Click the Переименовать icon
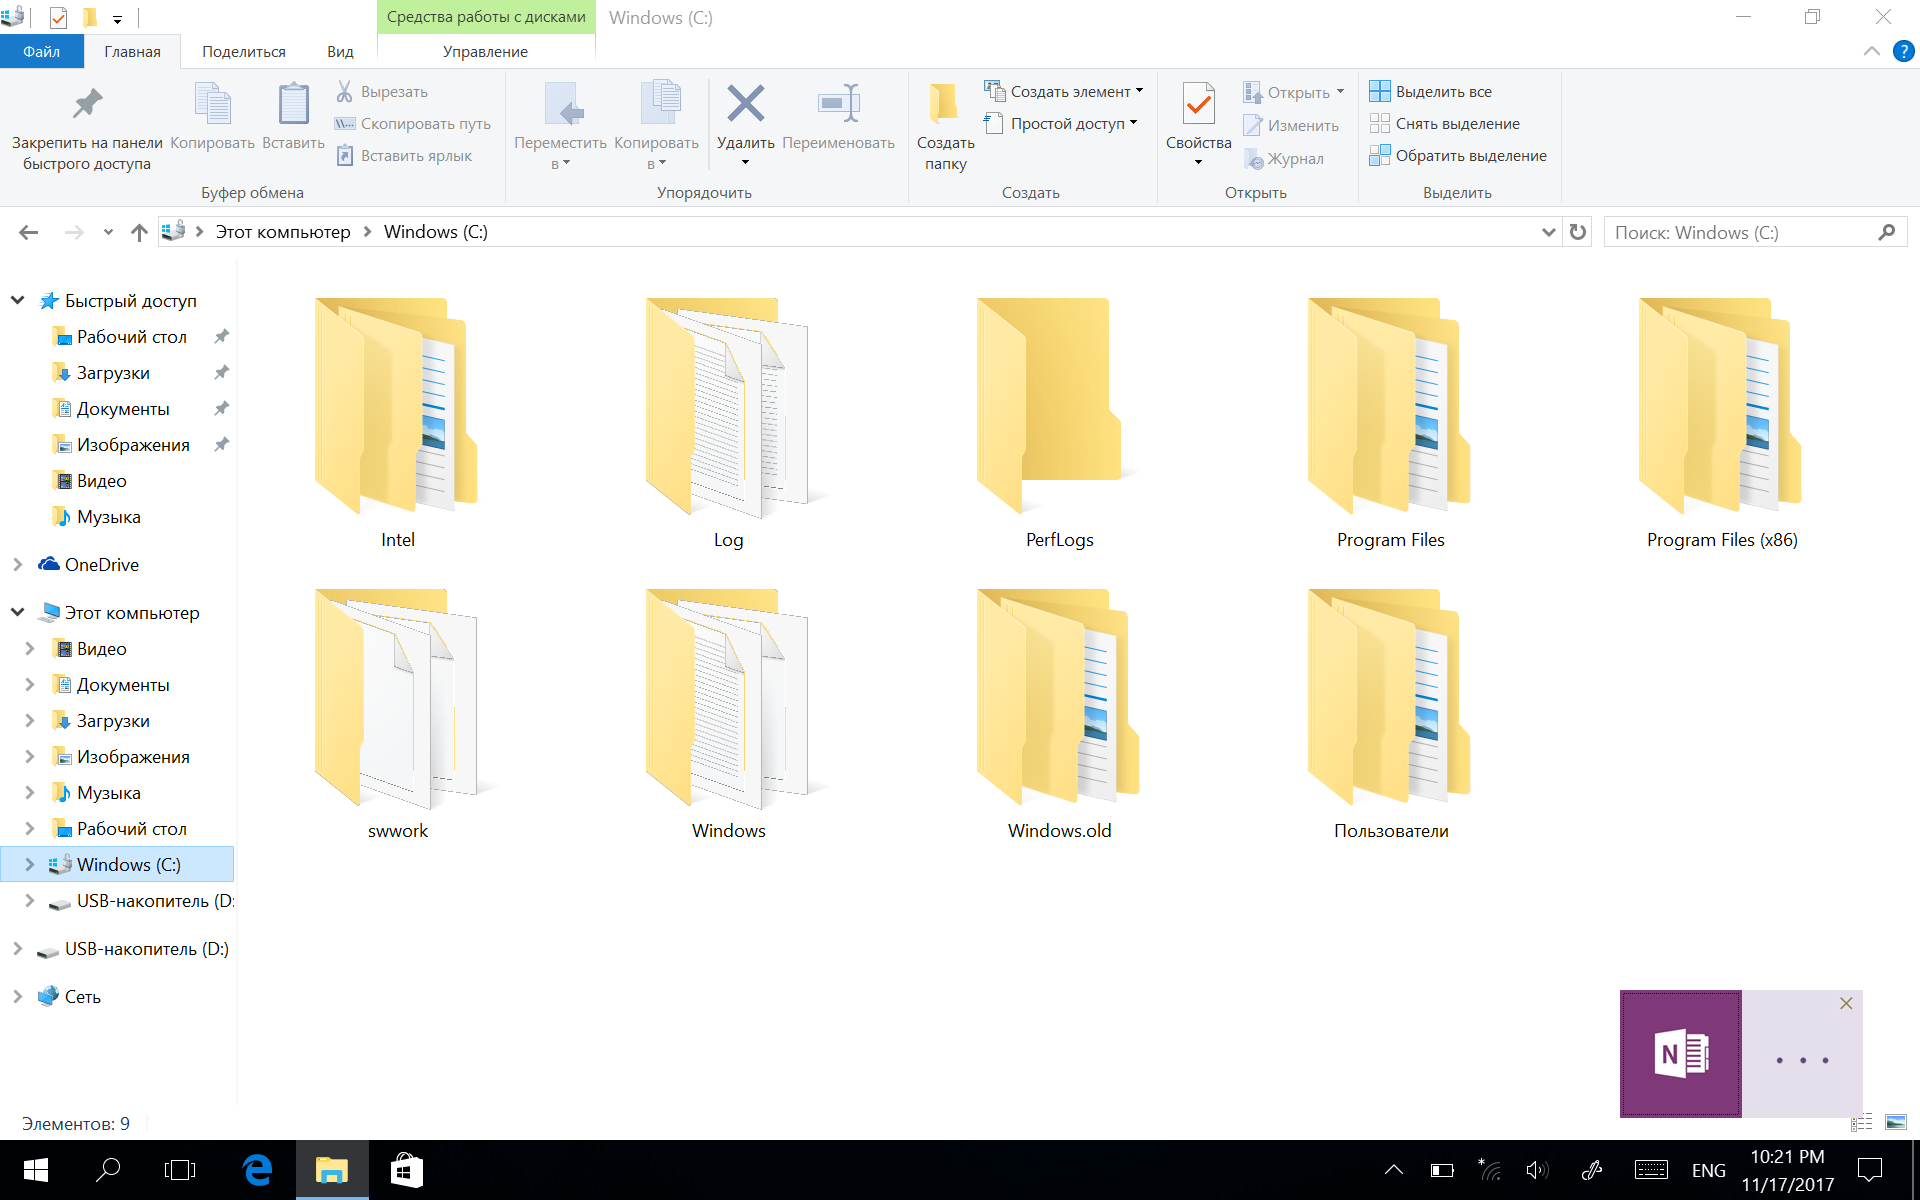This screenshot has width=1920, height=1200. [x=838, y=103]
